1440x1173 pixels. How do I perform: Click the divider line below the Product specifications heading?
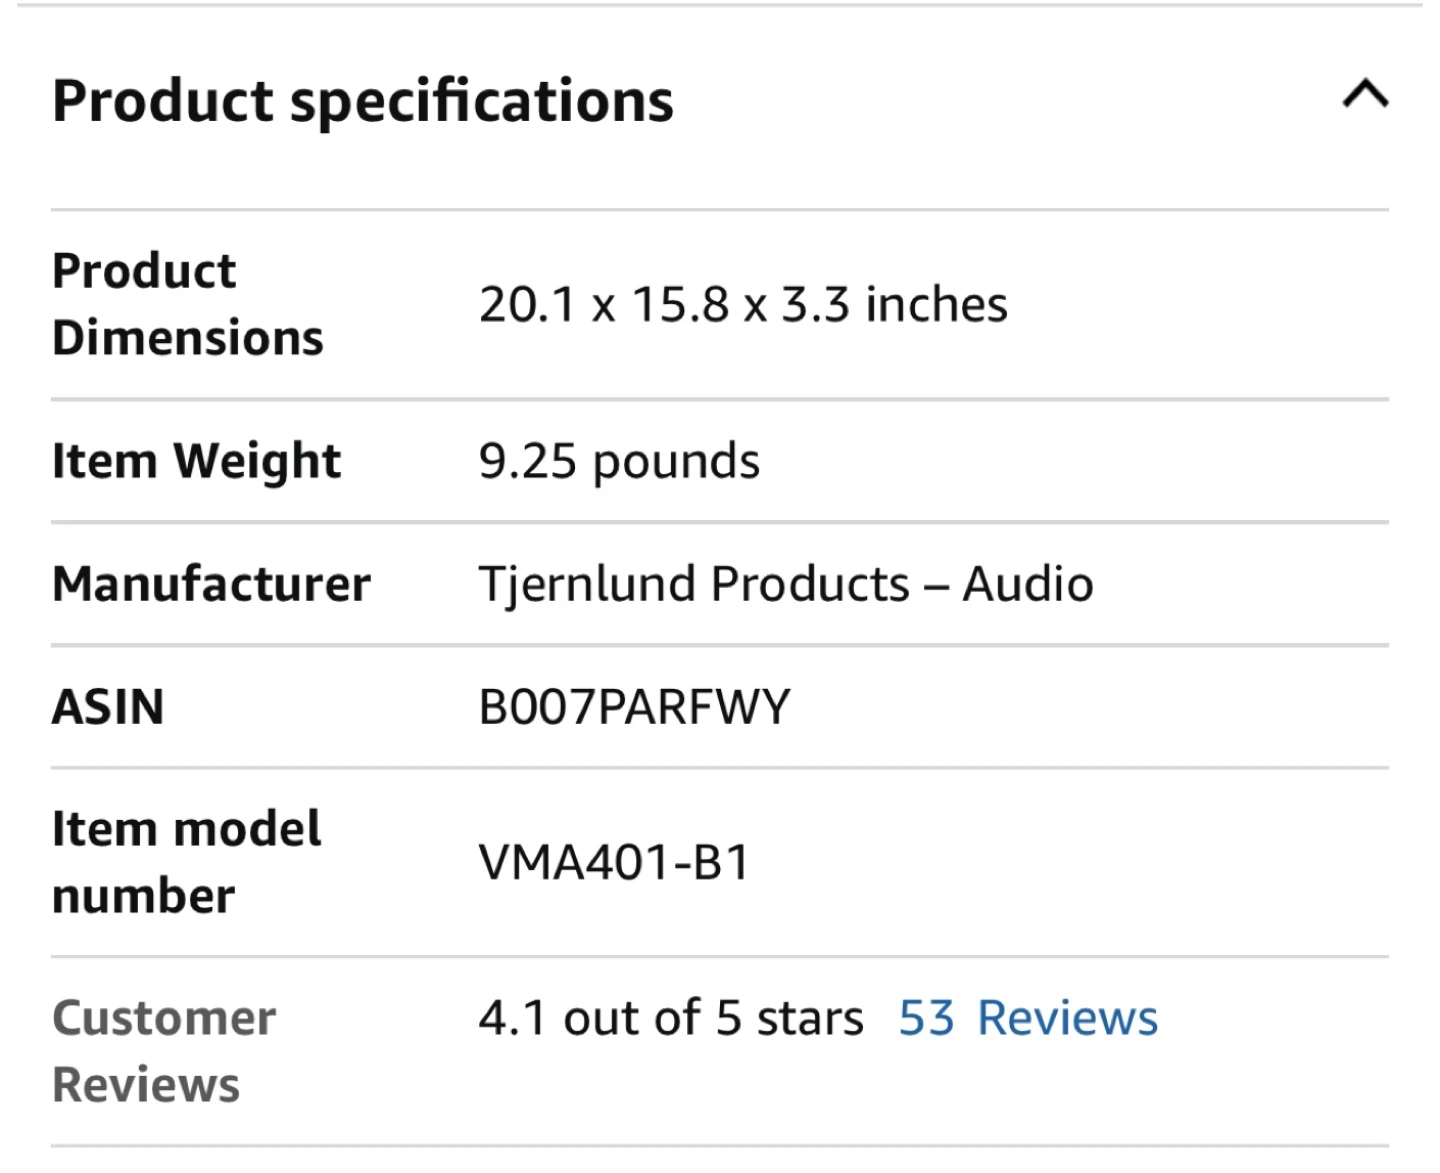pos(720,210)
